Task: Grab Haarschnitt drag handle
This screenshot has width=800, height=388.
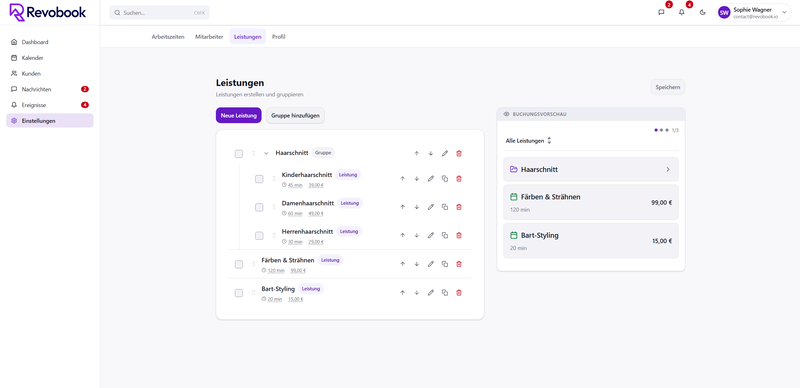Action: 253,154
